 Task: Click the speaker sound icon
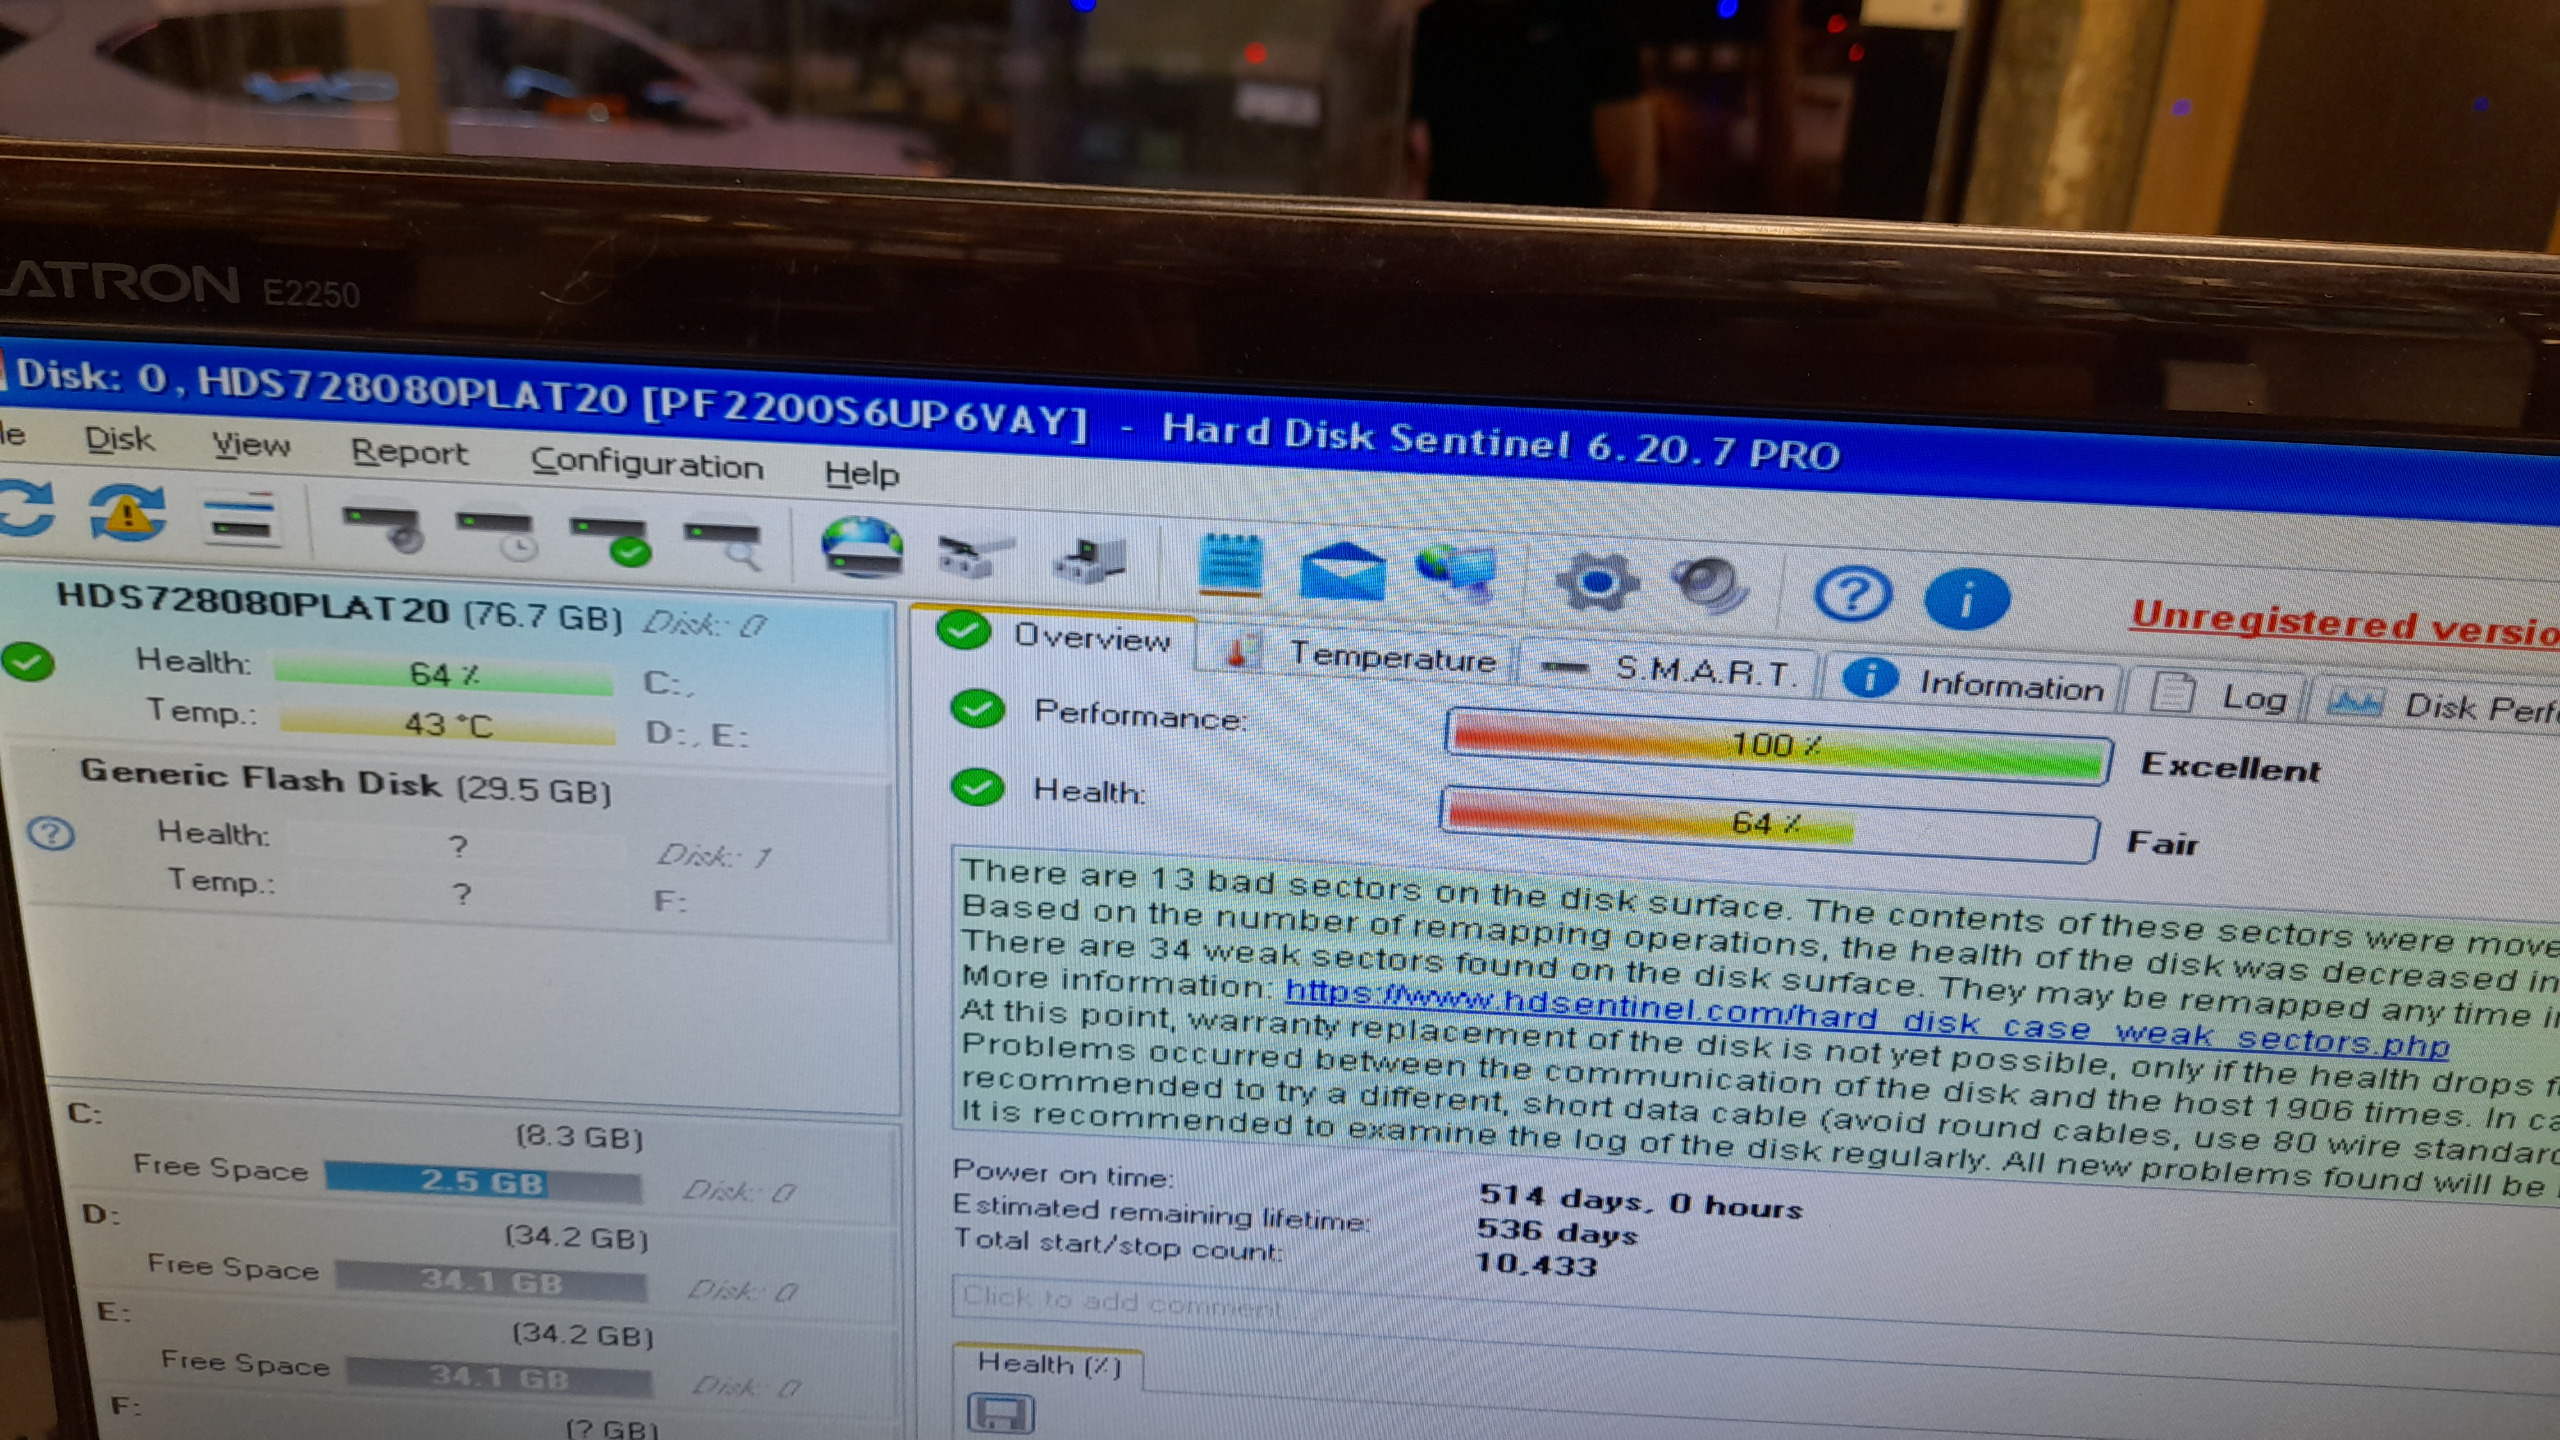click(1709, 585)
